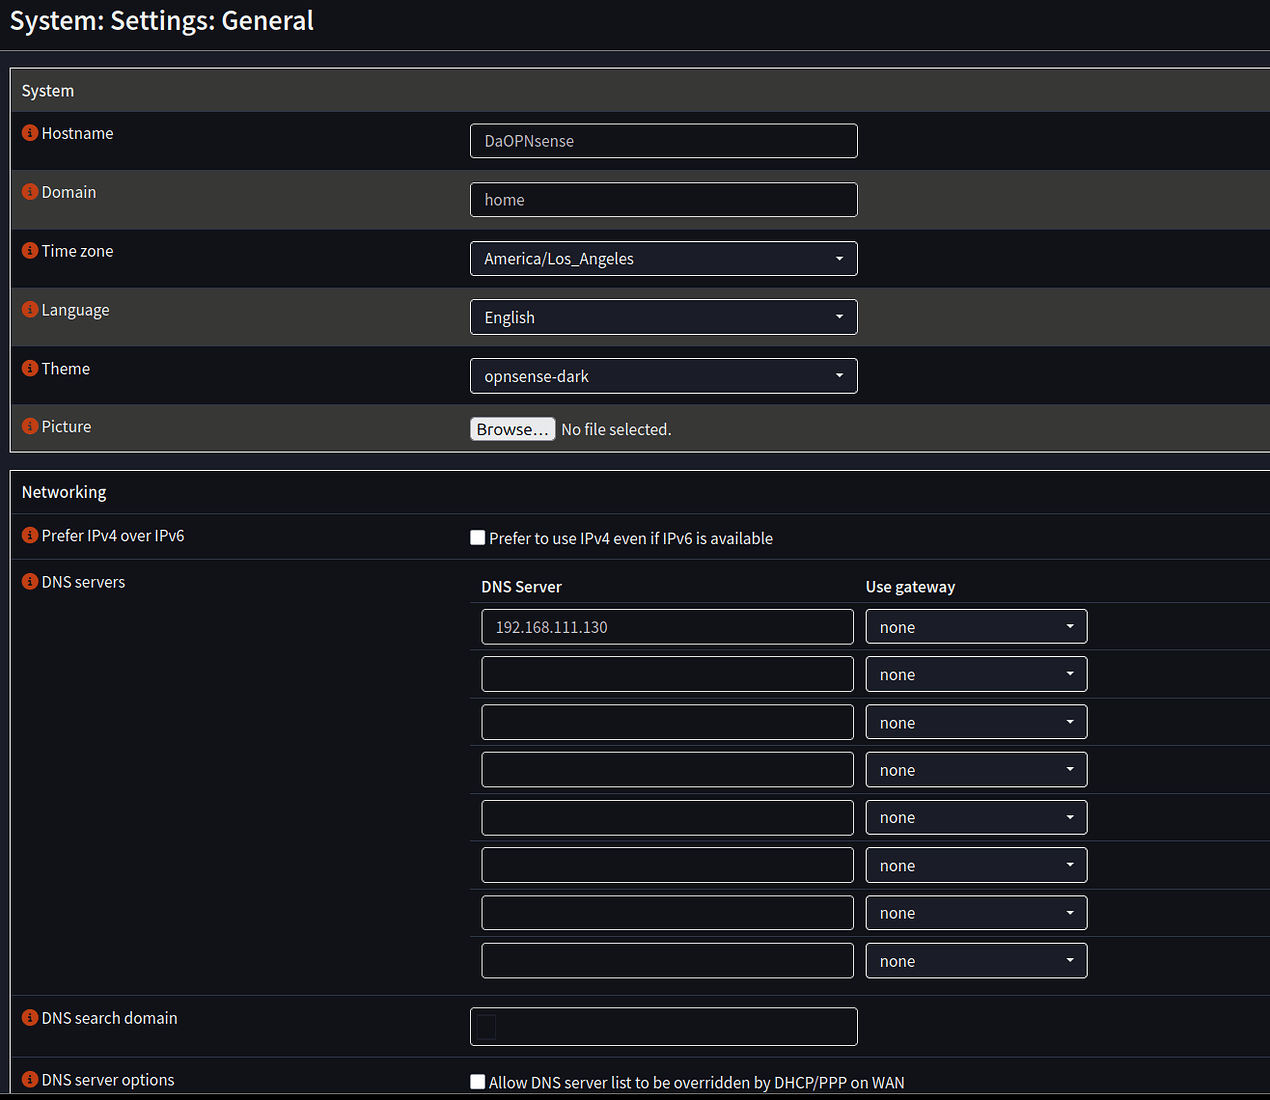Click the Networking section header
The width and height of the screenshot is (1270, 1100).
coord(63,492)
